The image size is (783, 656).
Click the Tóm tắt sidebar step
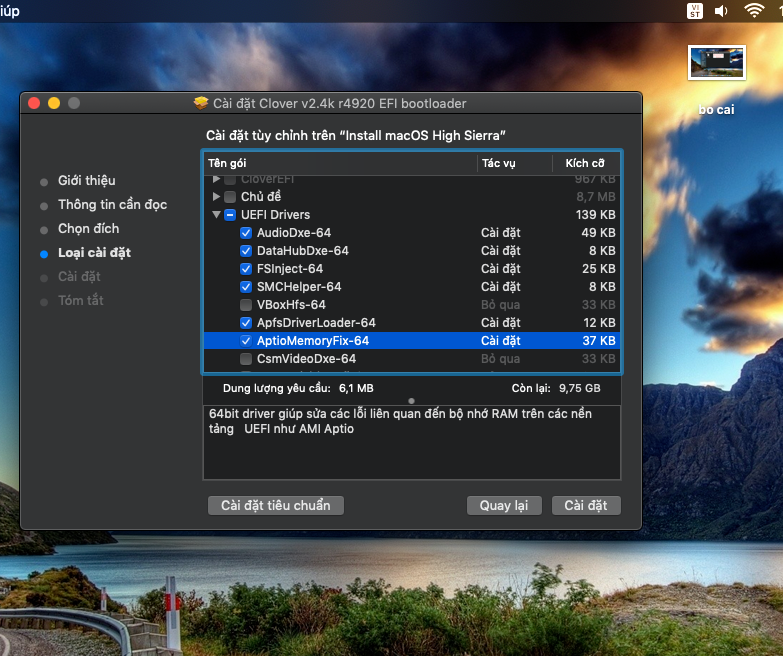click(x=80, y=301)
